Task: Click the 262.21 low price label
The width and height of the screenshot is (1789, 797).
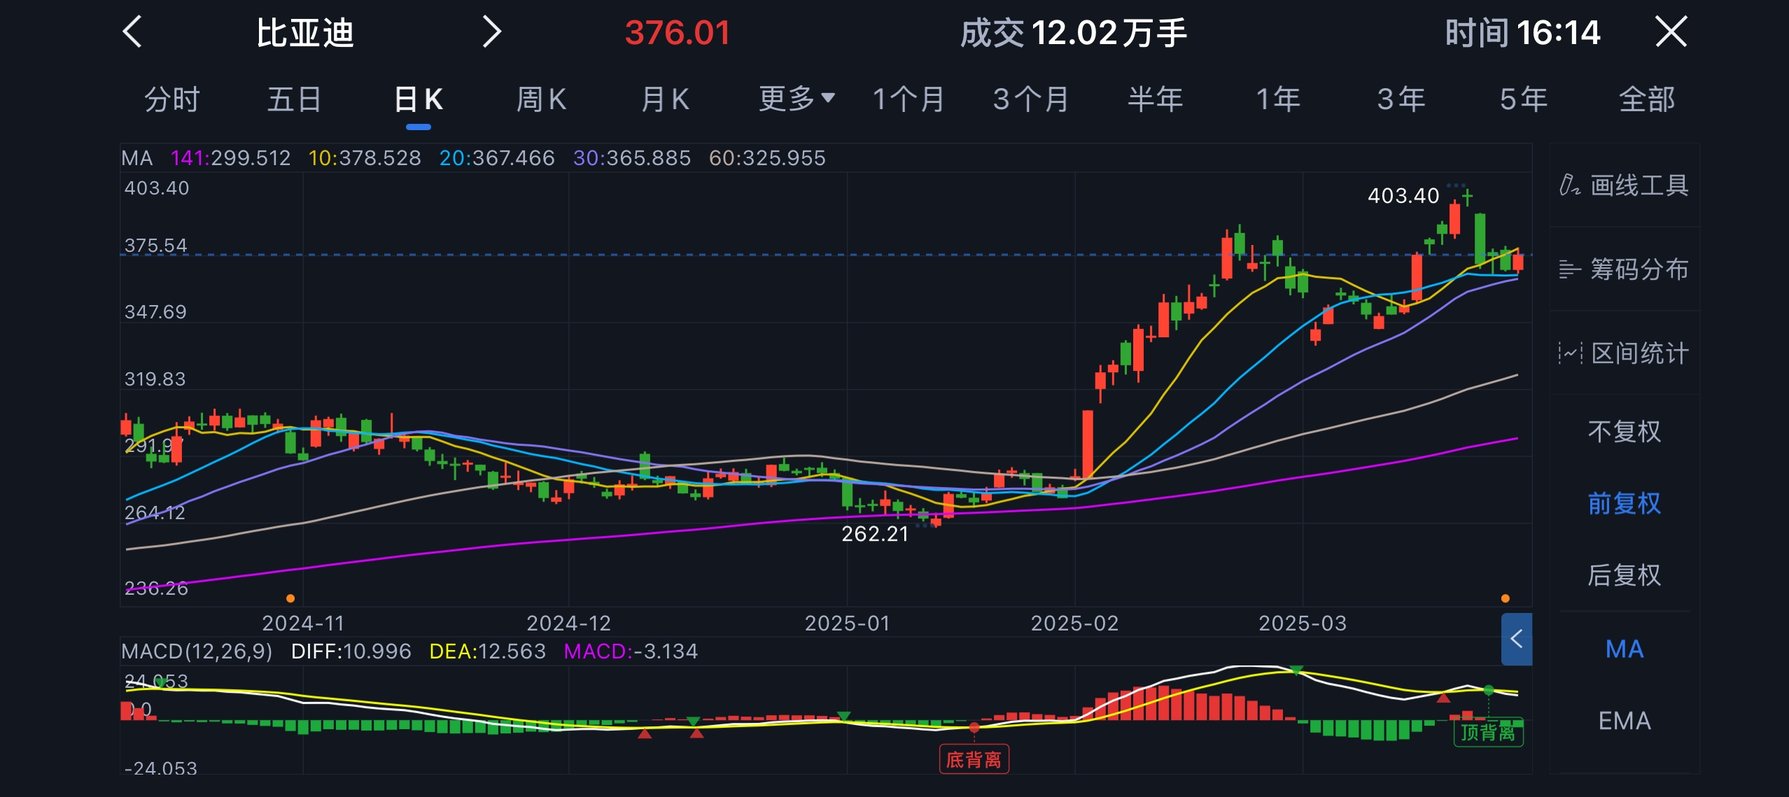Action: (x=875, y=534)
